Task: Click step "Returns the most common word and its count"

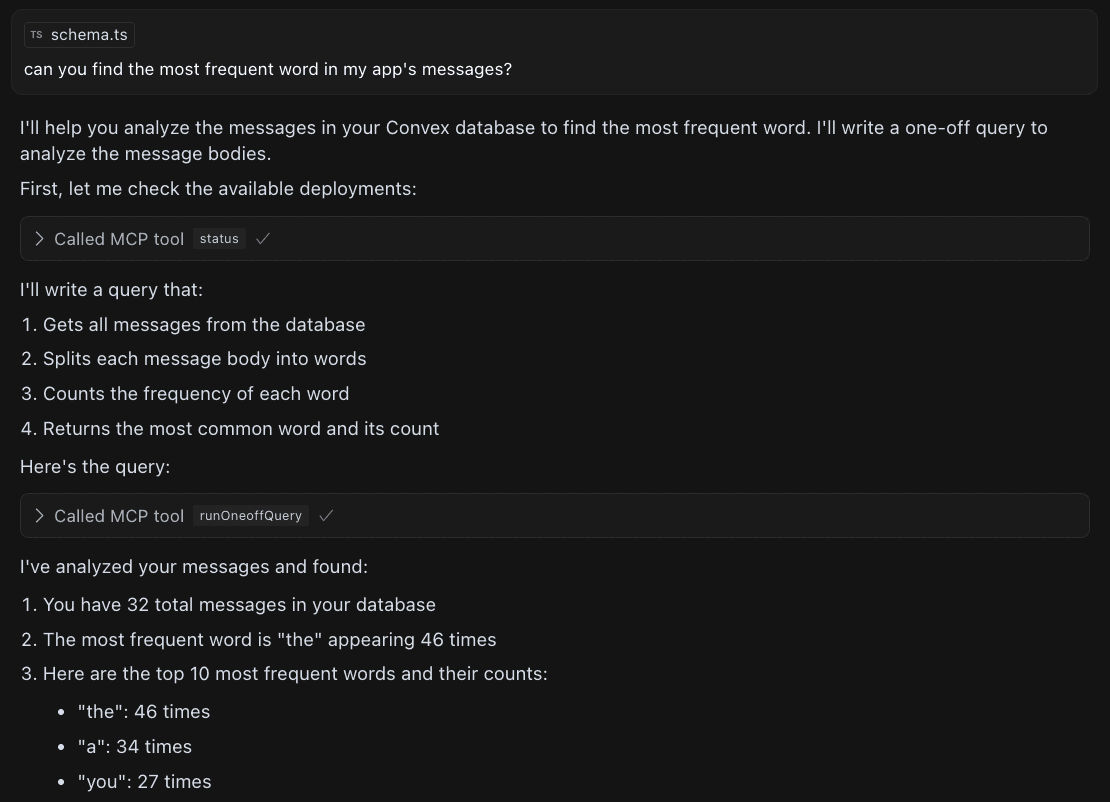Action: click(241, 429)
